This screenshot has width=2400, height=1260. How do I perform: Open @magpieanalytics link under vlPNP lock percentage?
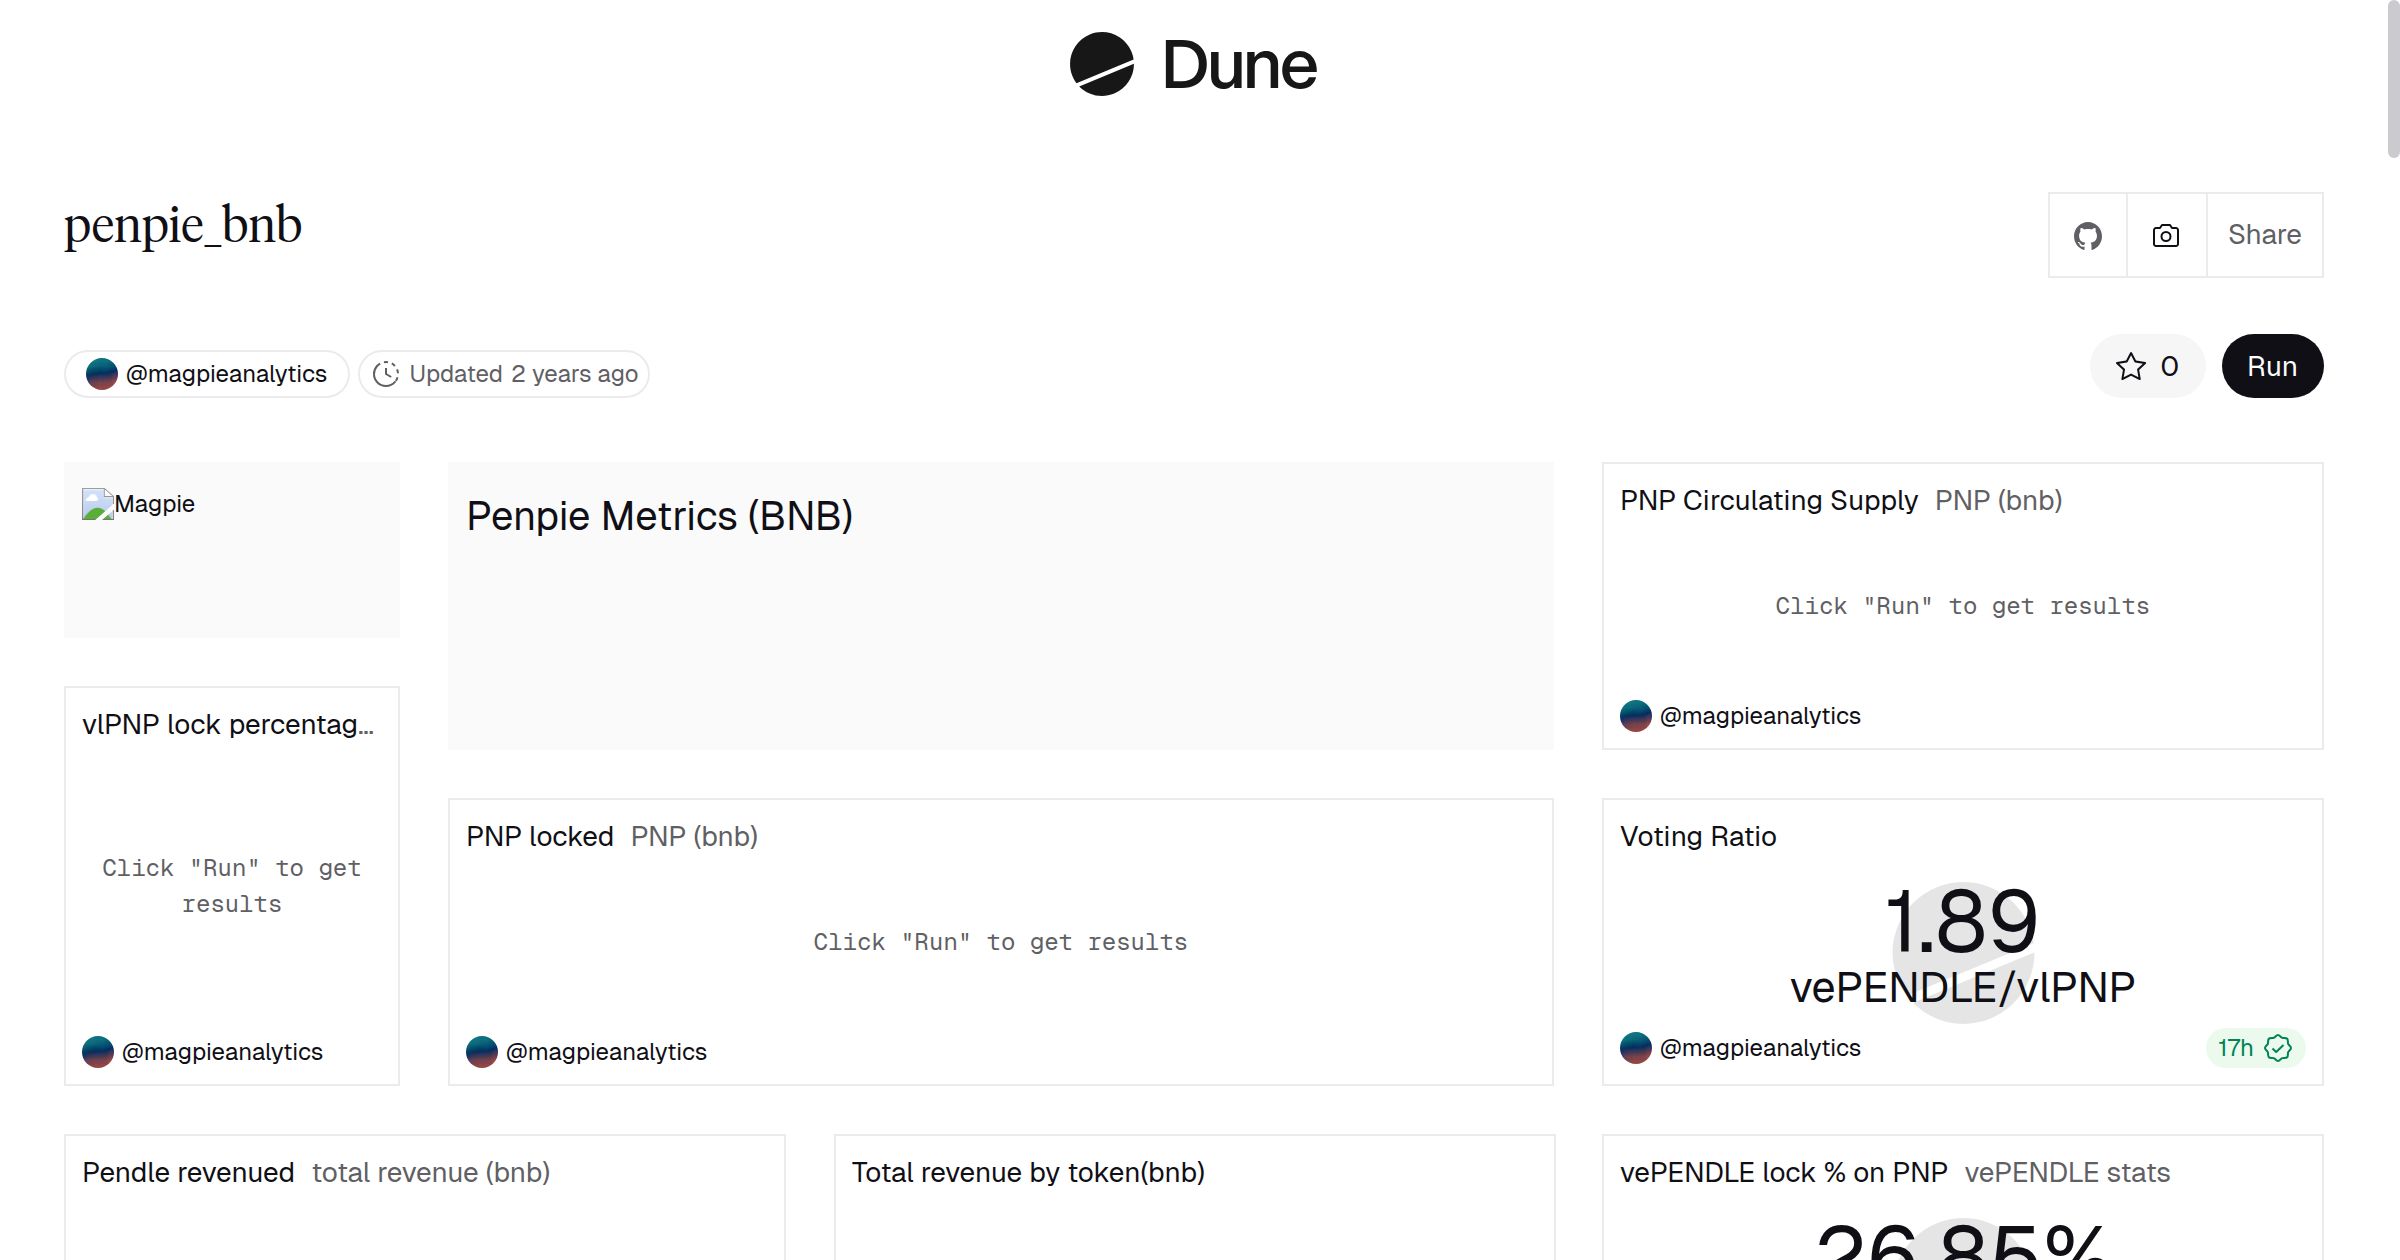[x=221, y=1052]
